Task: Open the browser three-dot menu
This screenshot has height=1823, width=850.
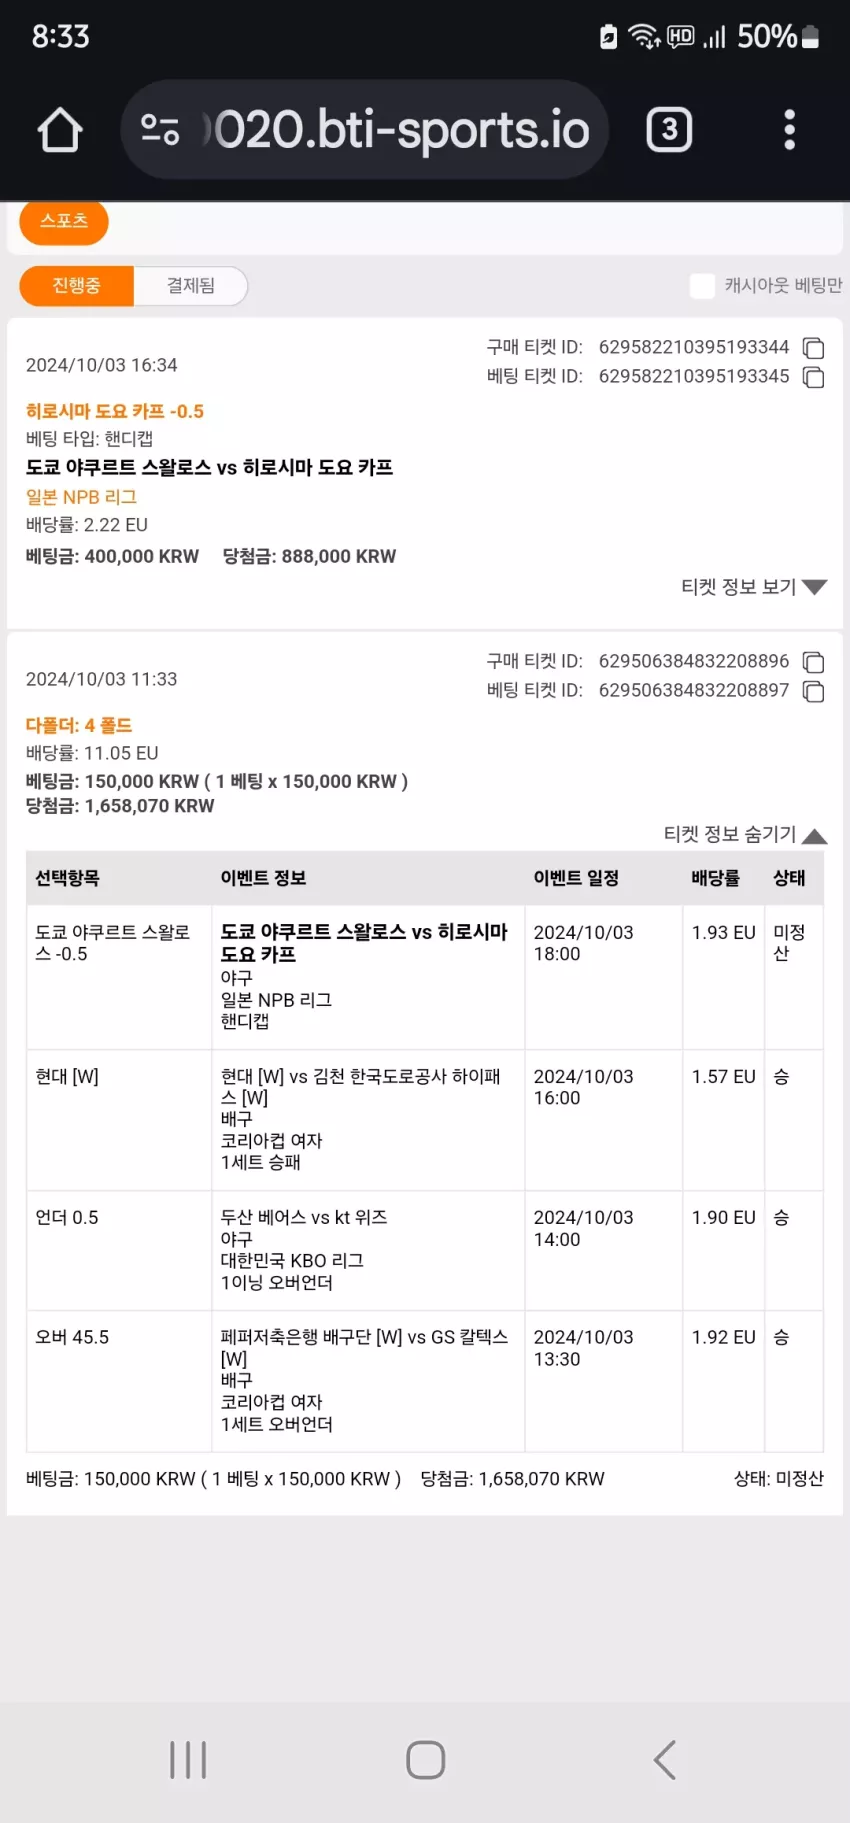Action: [x=789, y=130]
